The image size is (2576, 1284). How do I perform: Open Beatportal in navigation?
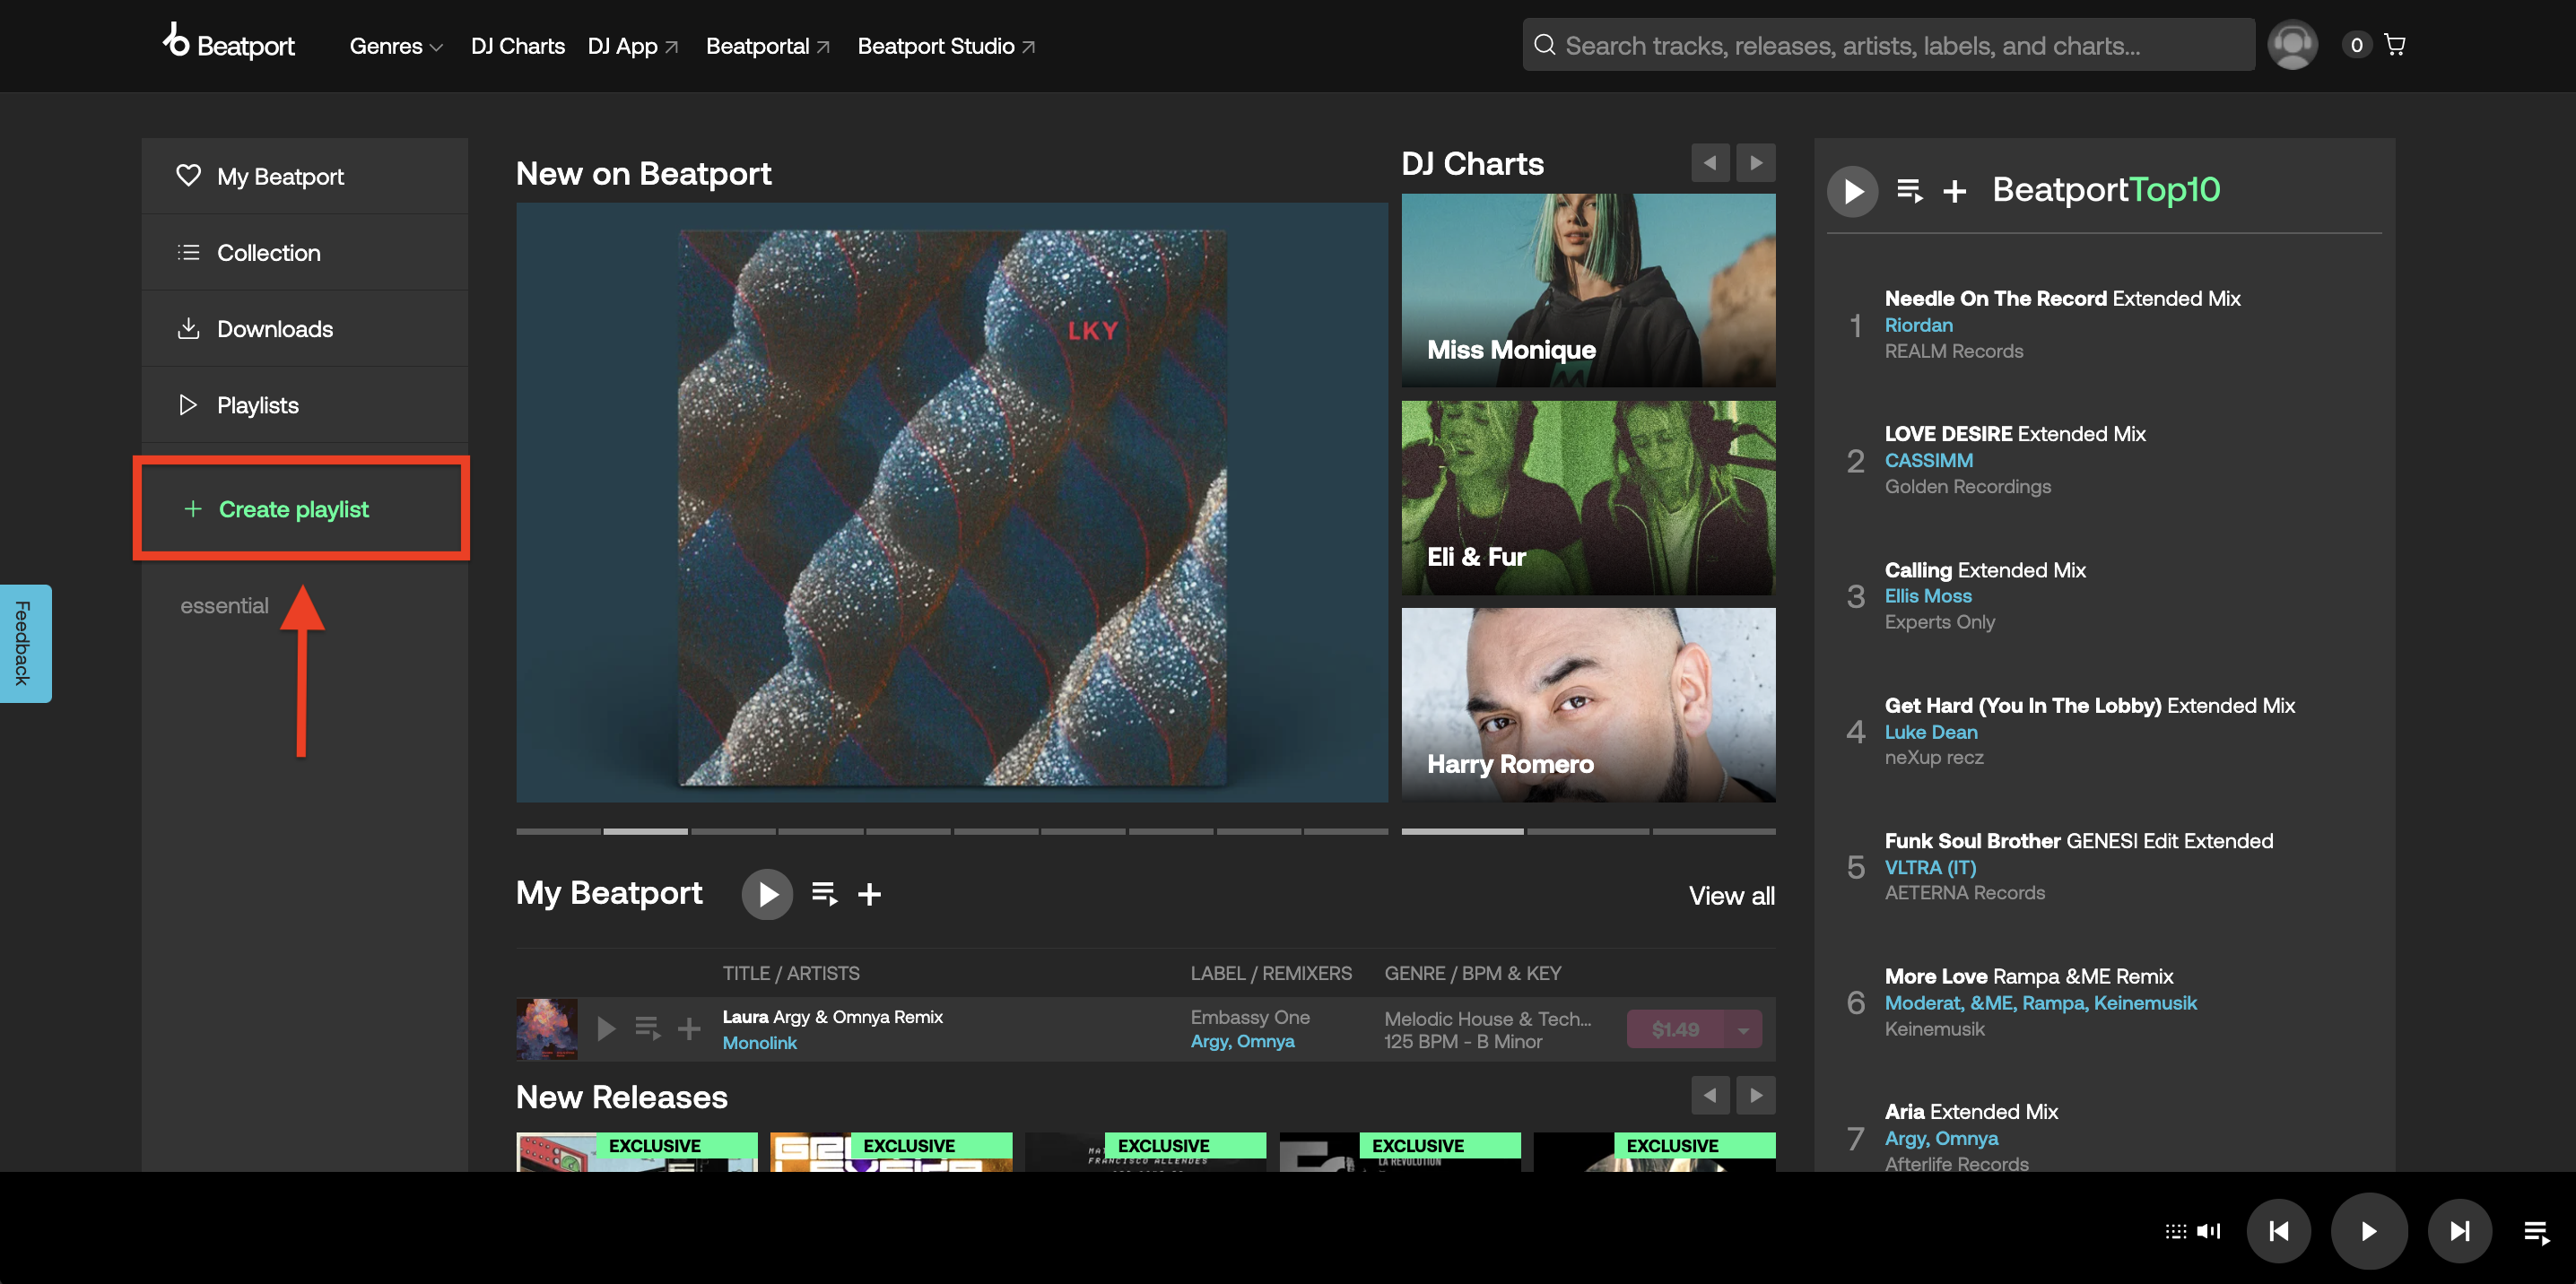point(767,46)
